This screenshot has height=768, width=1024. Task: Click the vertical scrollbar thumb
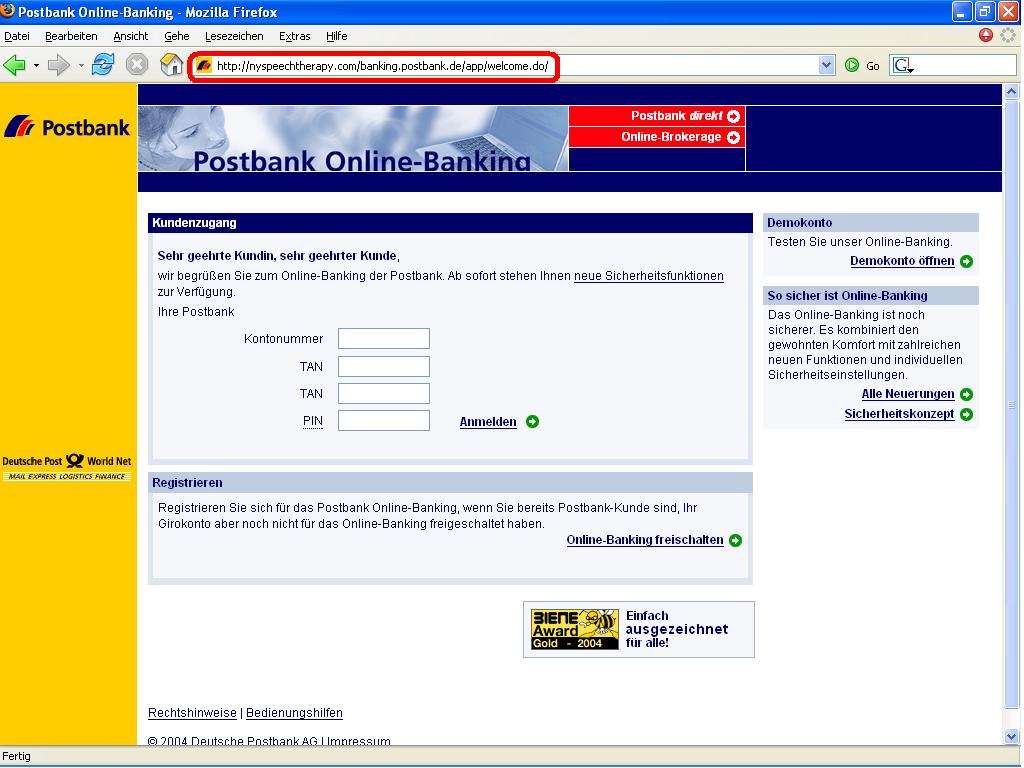(1011, 404)
